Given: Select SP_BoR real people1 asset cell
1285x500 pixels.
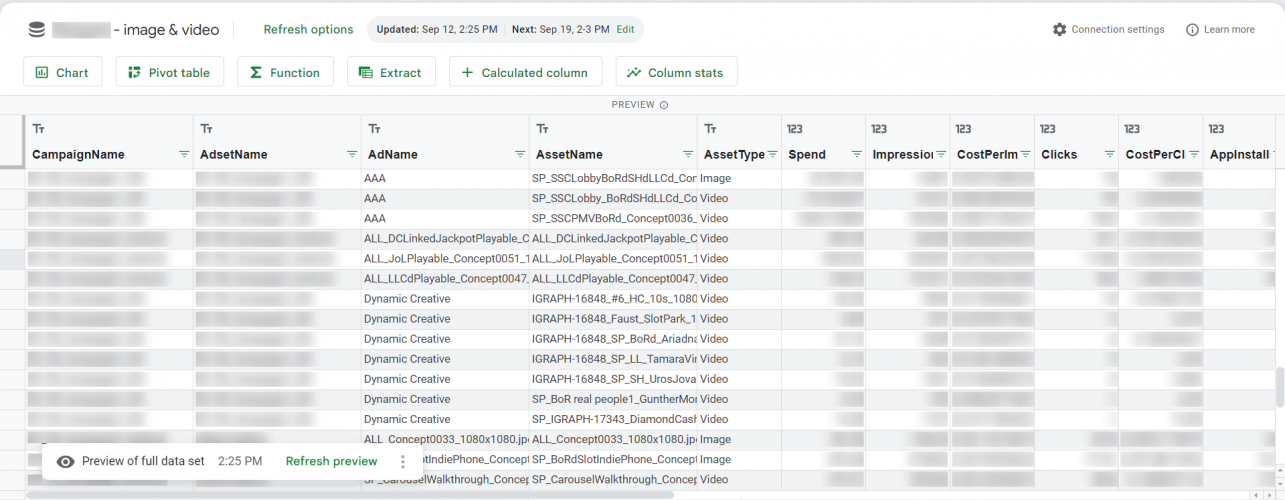Looking at the screenshot, I should [x=613, y=399].
